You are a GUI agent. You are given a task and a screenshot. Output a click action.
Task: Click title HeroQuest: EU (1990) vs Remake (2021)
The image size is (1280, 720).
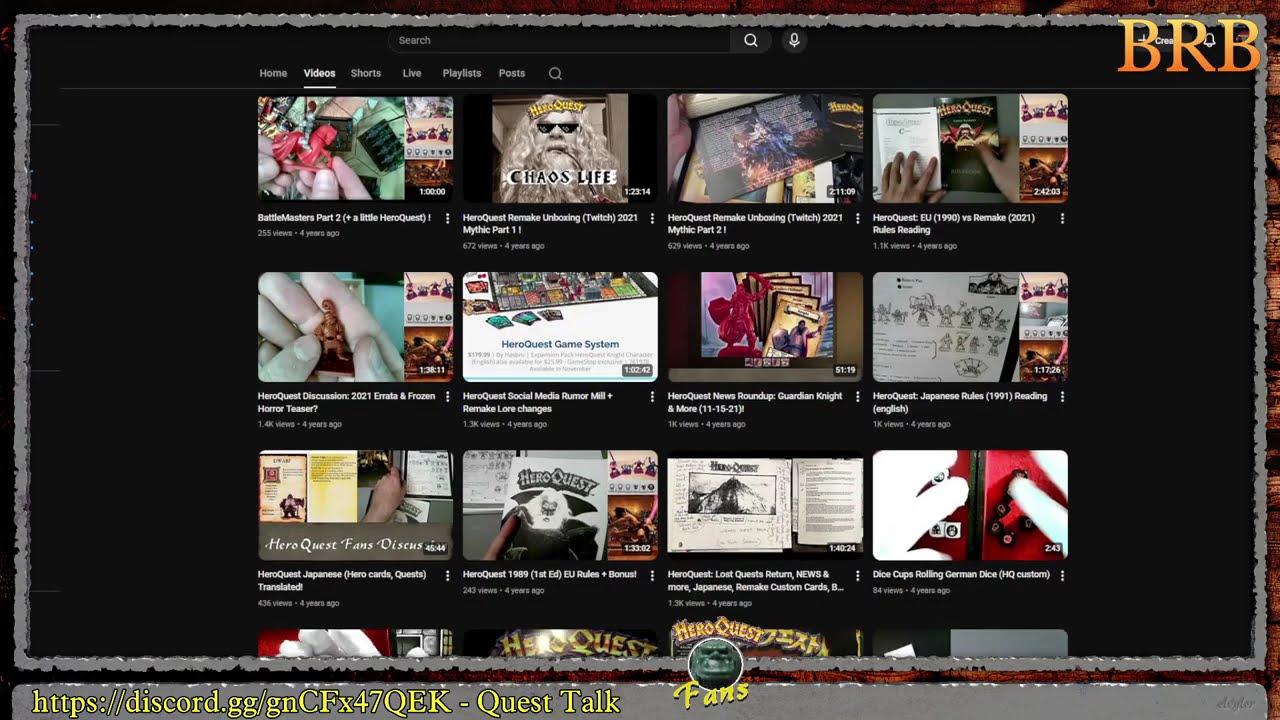[x=954, y=223]
